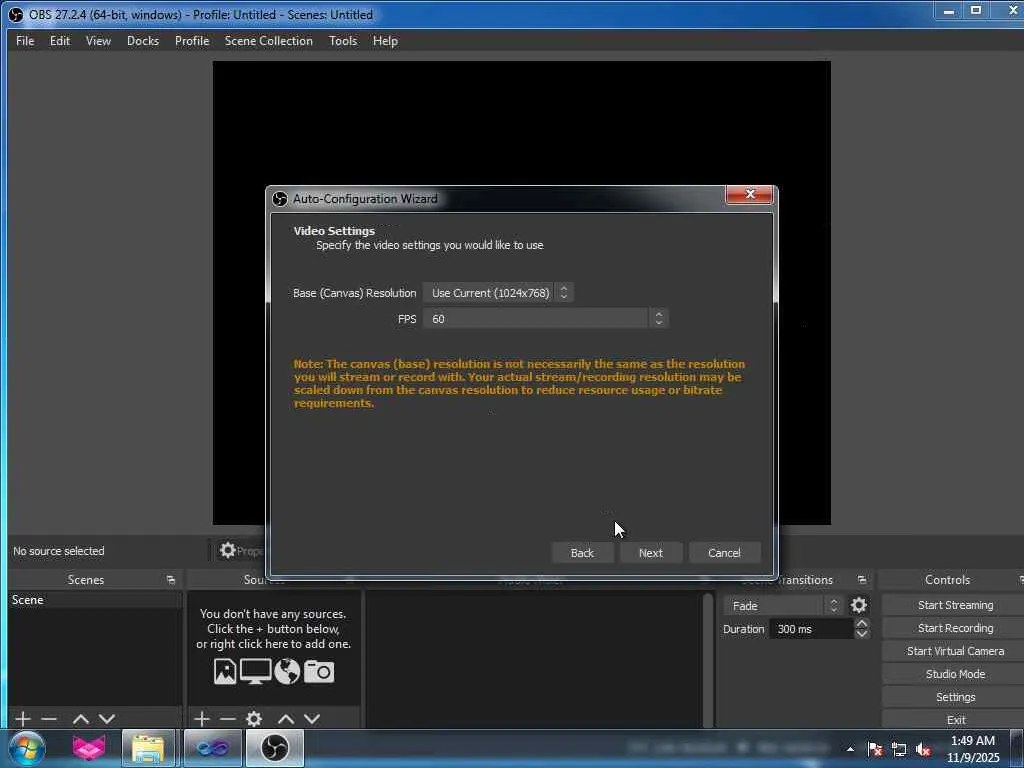
Task: Click the network tray icon
Action: pos(899,749)
